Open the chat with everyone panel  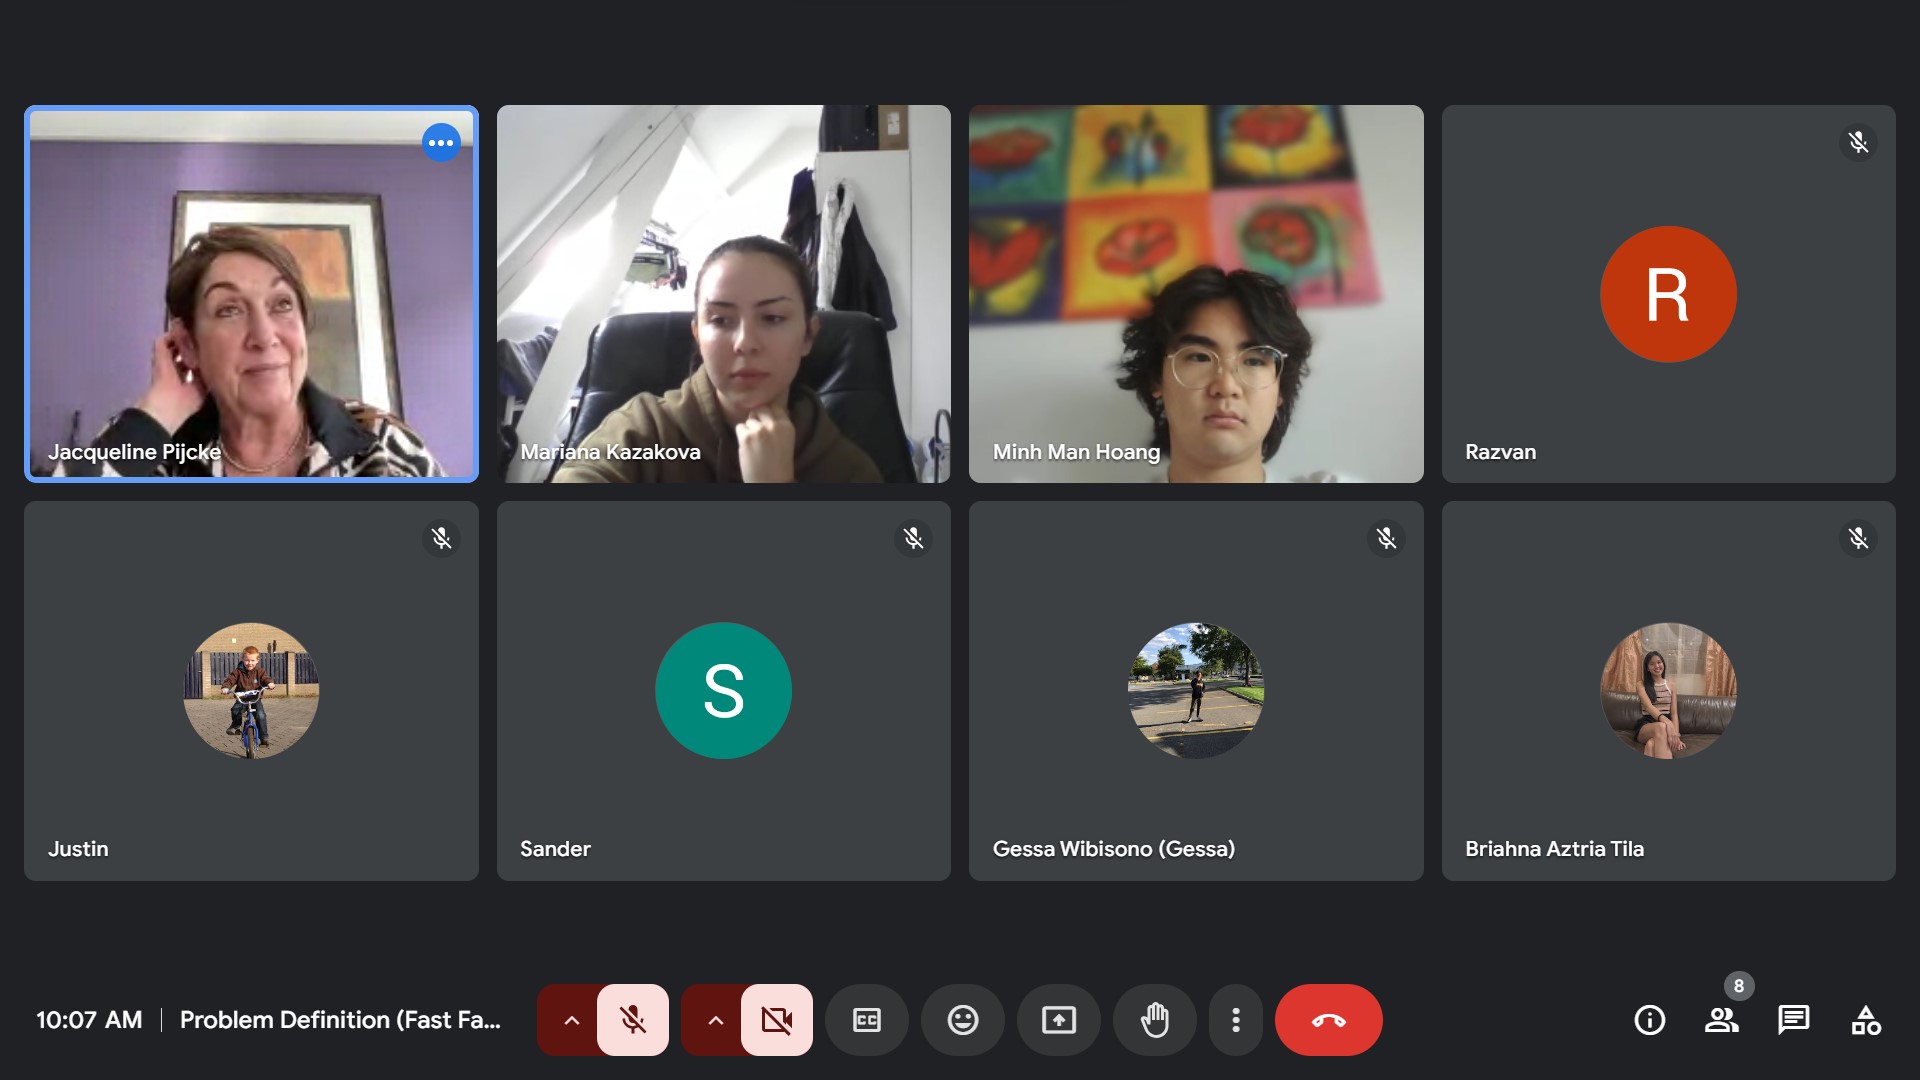(x=1793, y=1020)
